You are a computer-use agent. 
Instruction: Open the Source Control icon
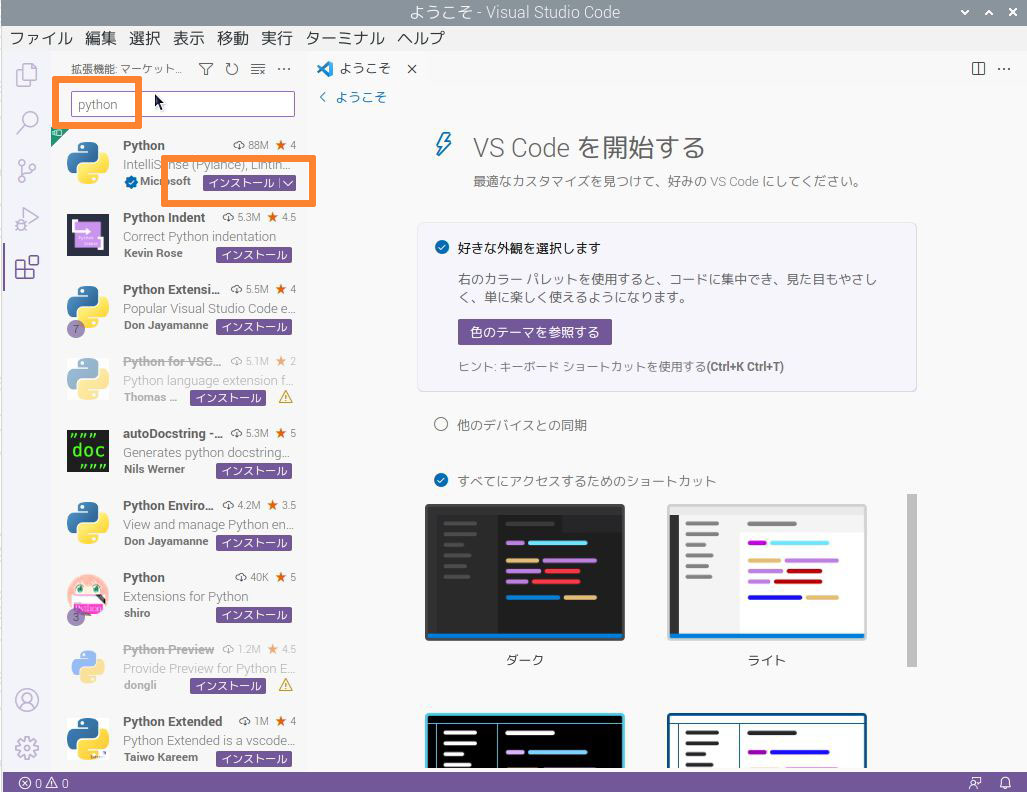pyautogui.click(x=26, y=170)
